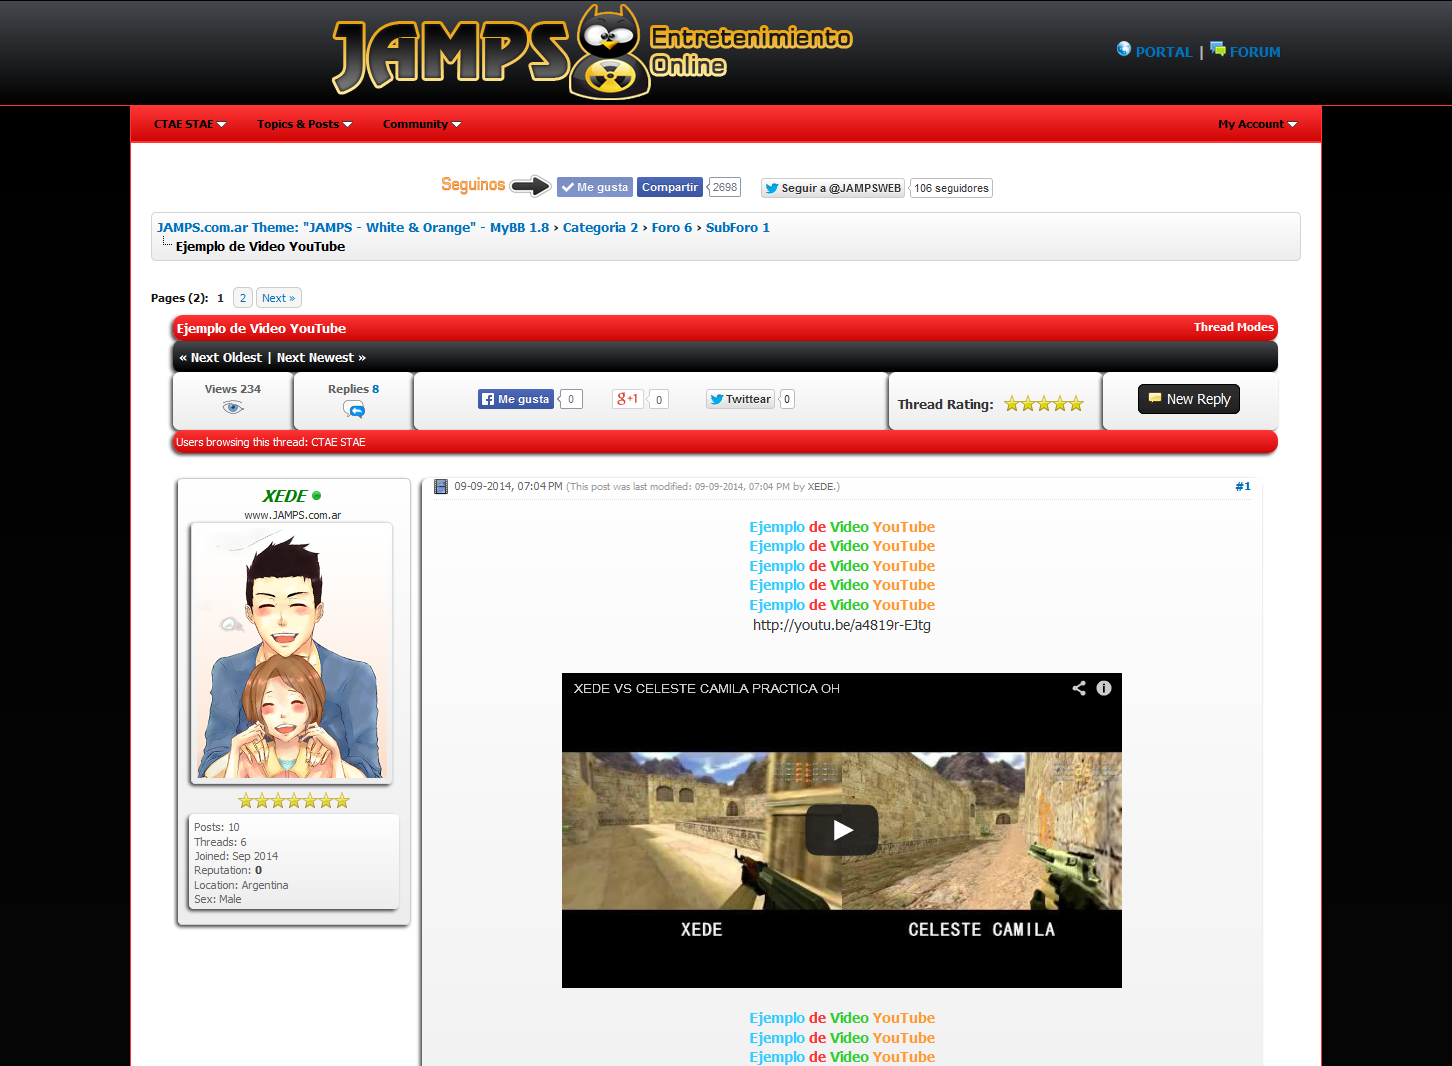
Task: Rate thread with the fifth star
Action: click(x=1076, y=404)
